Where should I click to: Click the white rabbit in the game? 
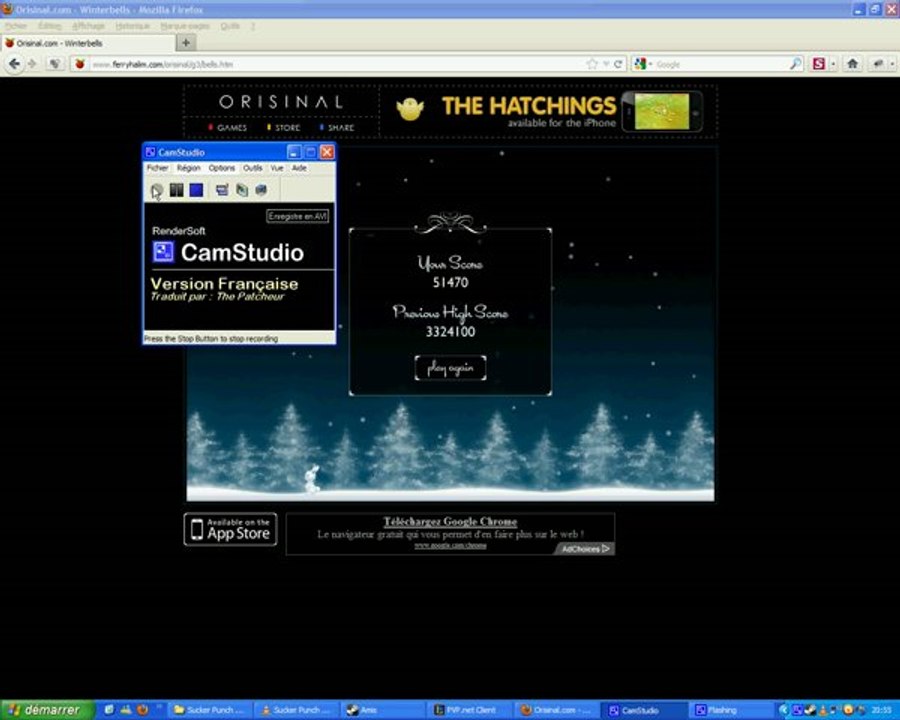pyautogui.click(x=312, y=479)
